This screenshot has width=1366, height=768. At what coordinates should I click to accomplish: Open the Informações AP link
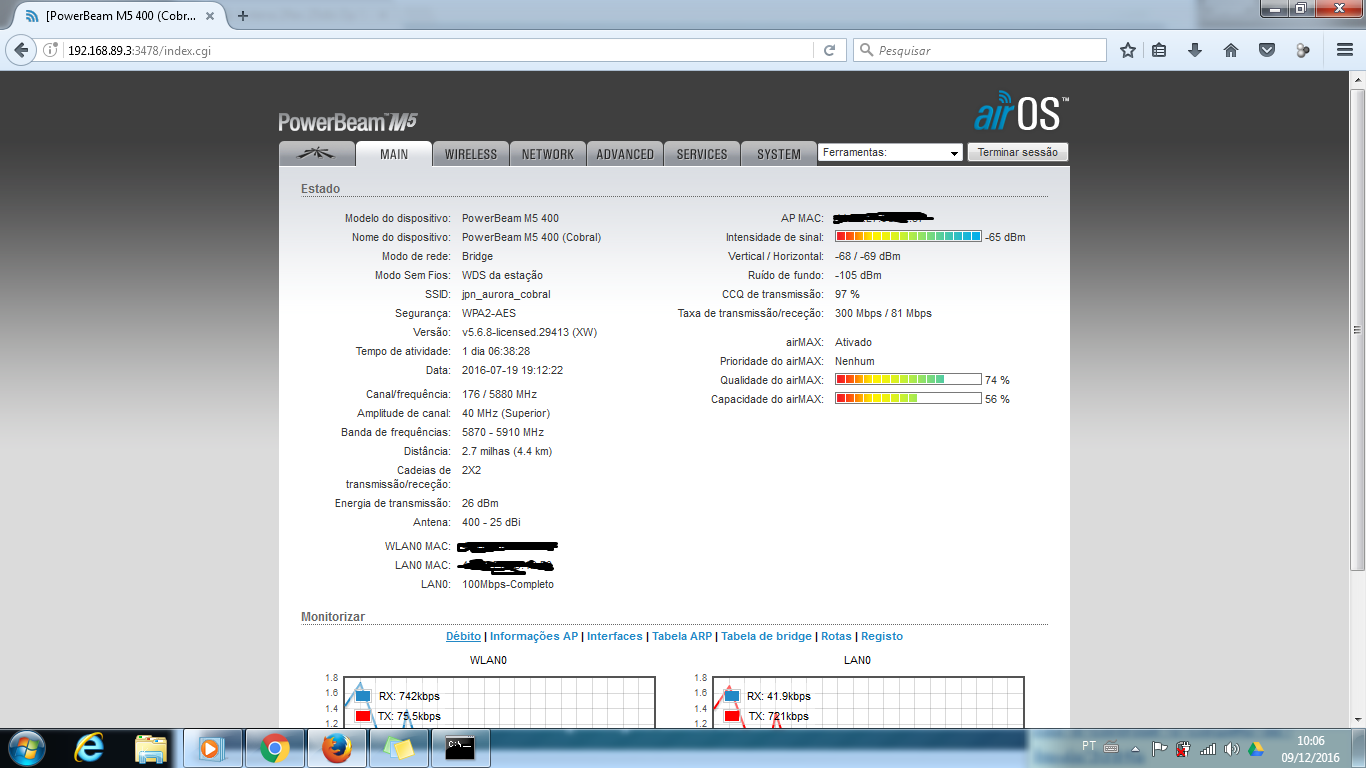534,636
